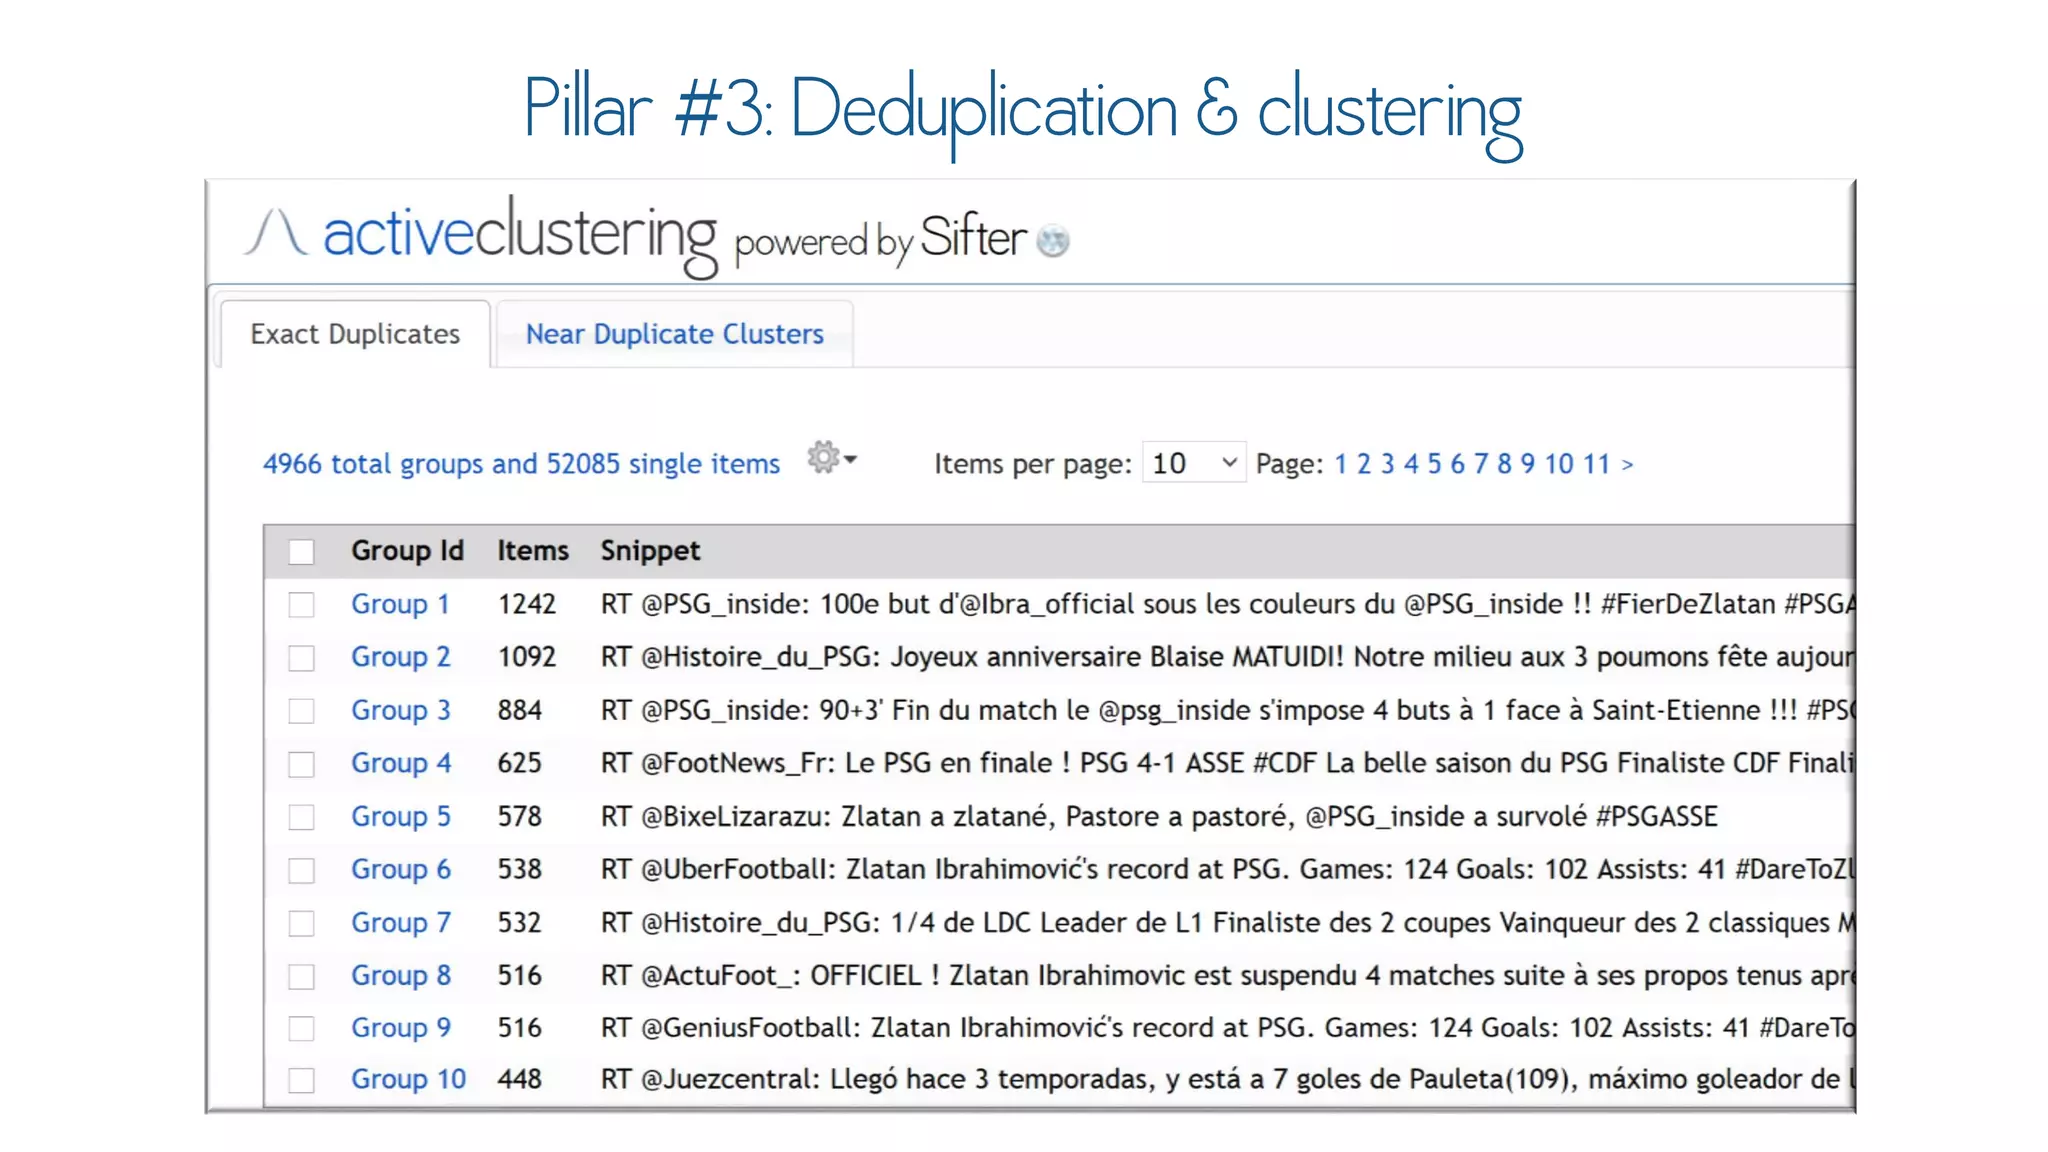Go to page 3
The image size is (2048, 1152).
pyautogui.click(x=1387, y=464)
